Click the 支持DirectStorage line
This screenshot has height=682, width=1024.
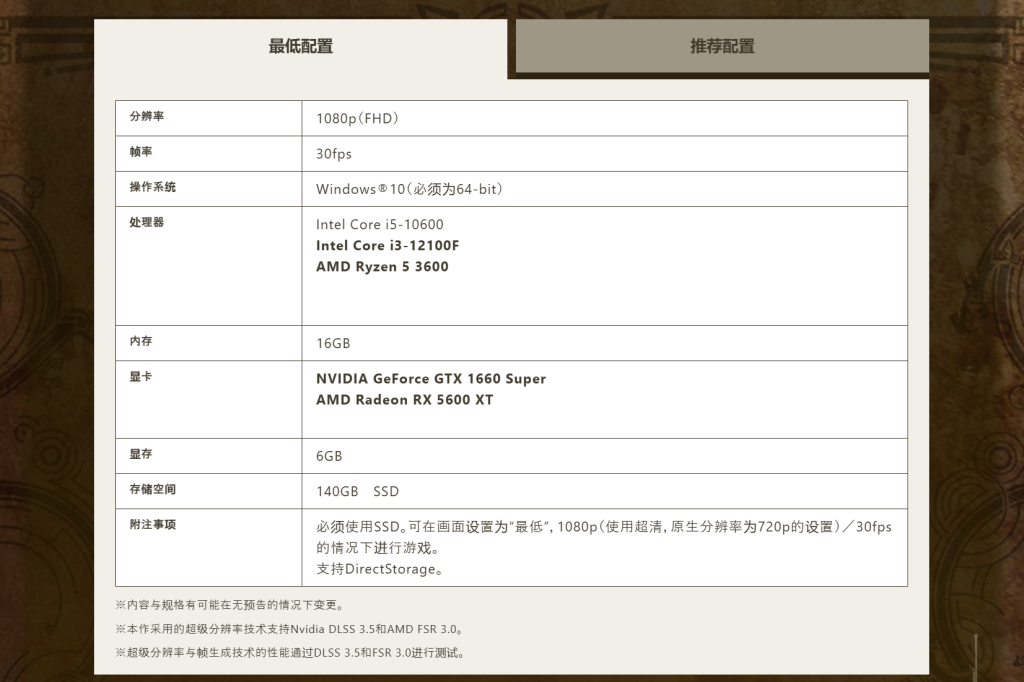pos(381,569)
